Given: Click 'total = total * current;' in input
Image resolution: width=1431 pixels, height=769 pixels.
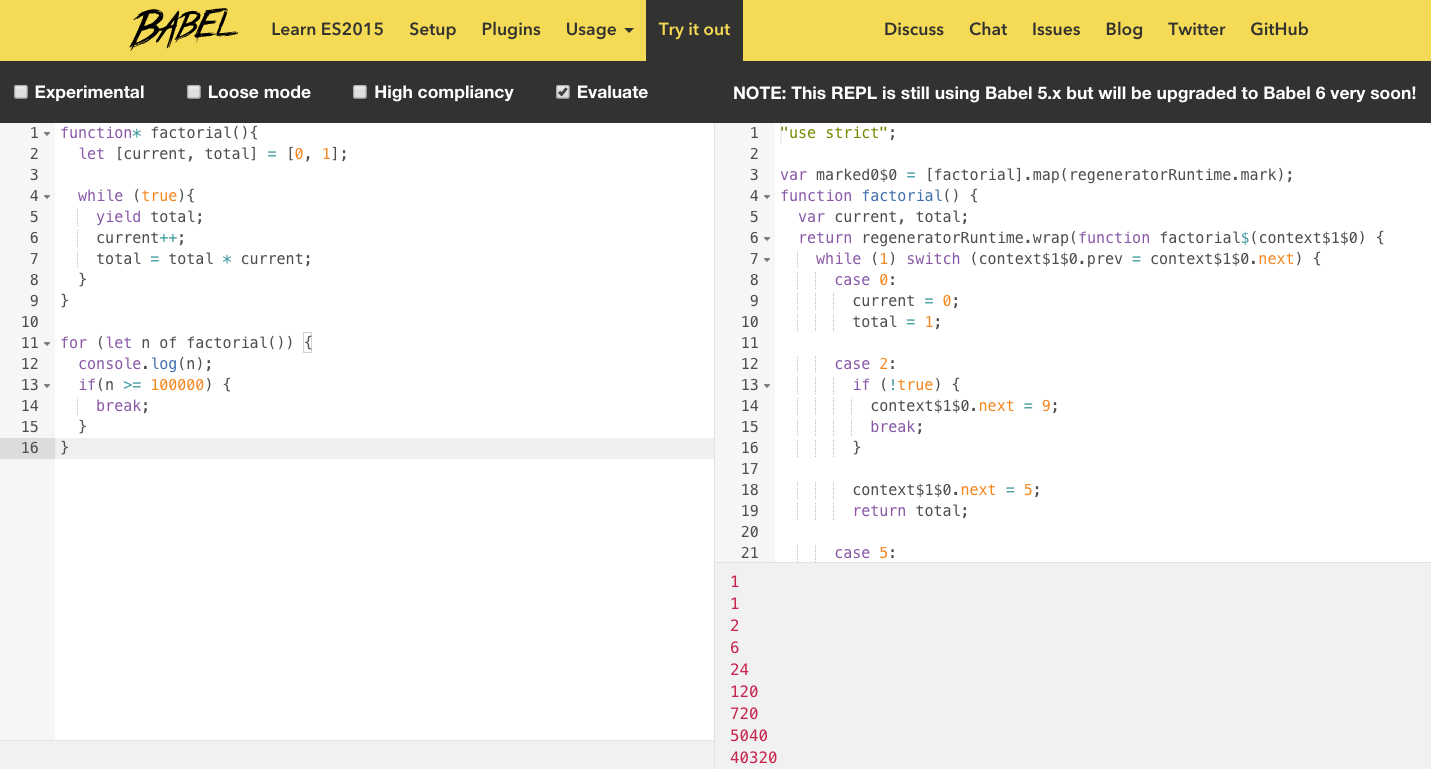Looking at the screenshot, I should click(204, 259).
